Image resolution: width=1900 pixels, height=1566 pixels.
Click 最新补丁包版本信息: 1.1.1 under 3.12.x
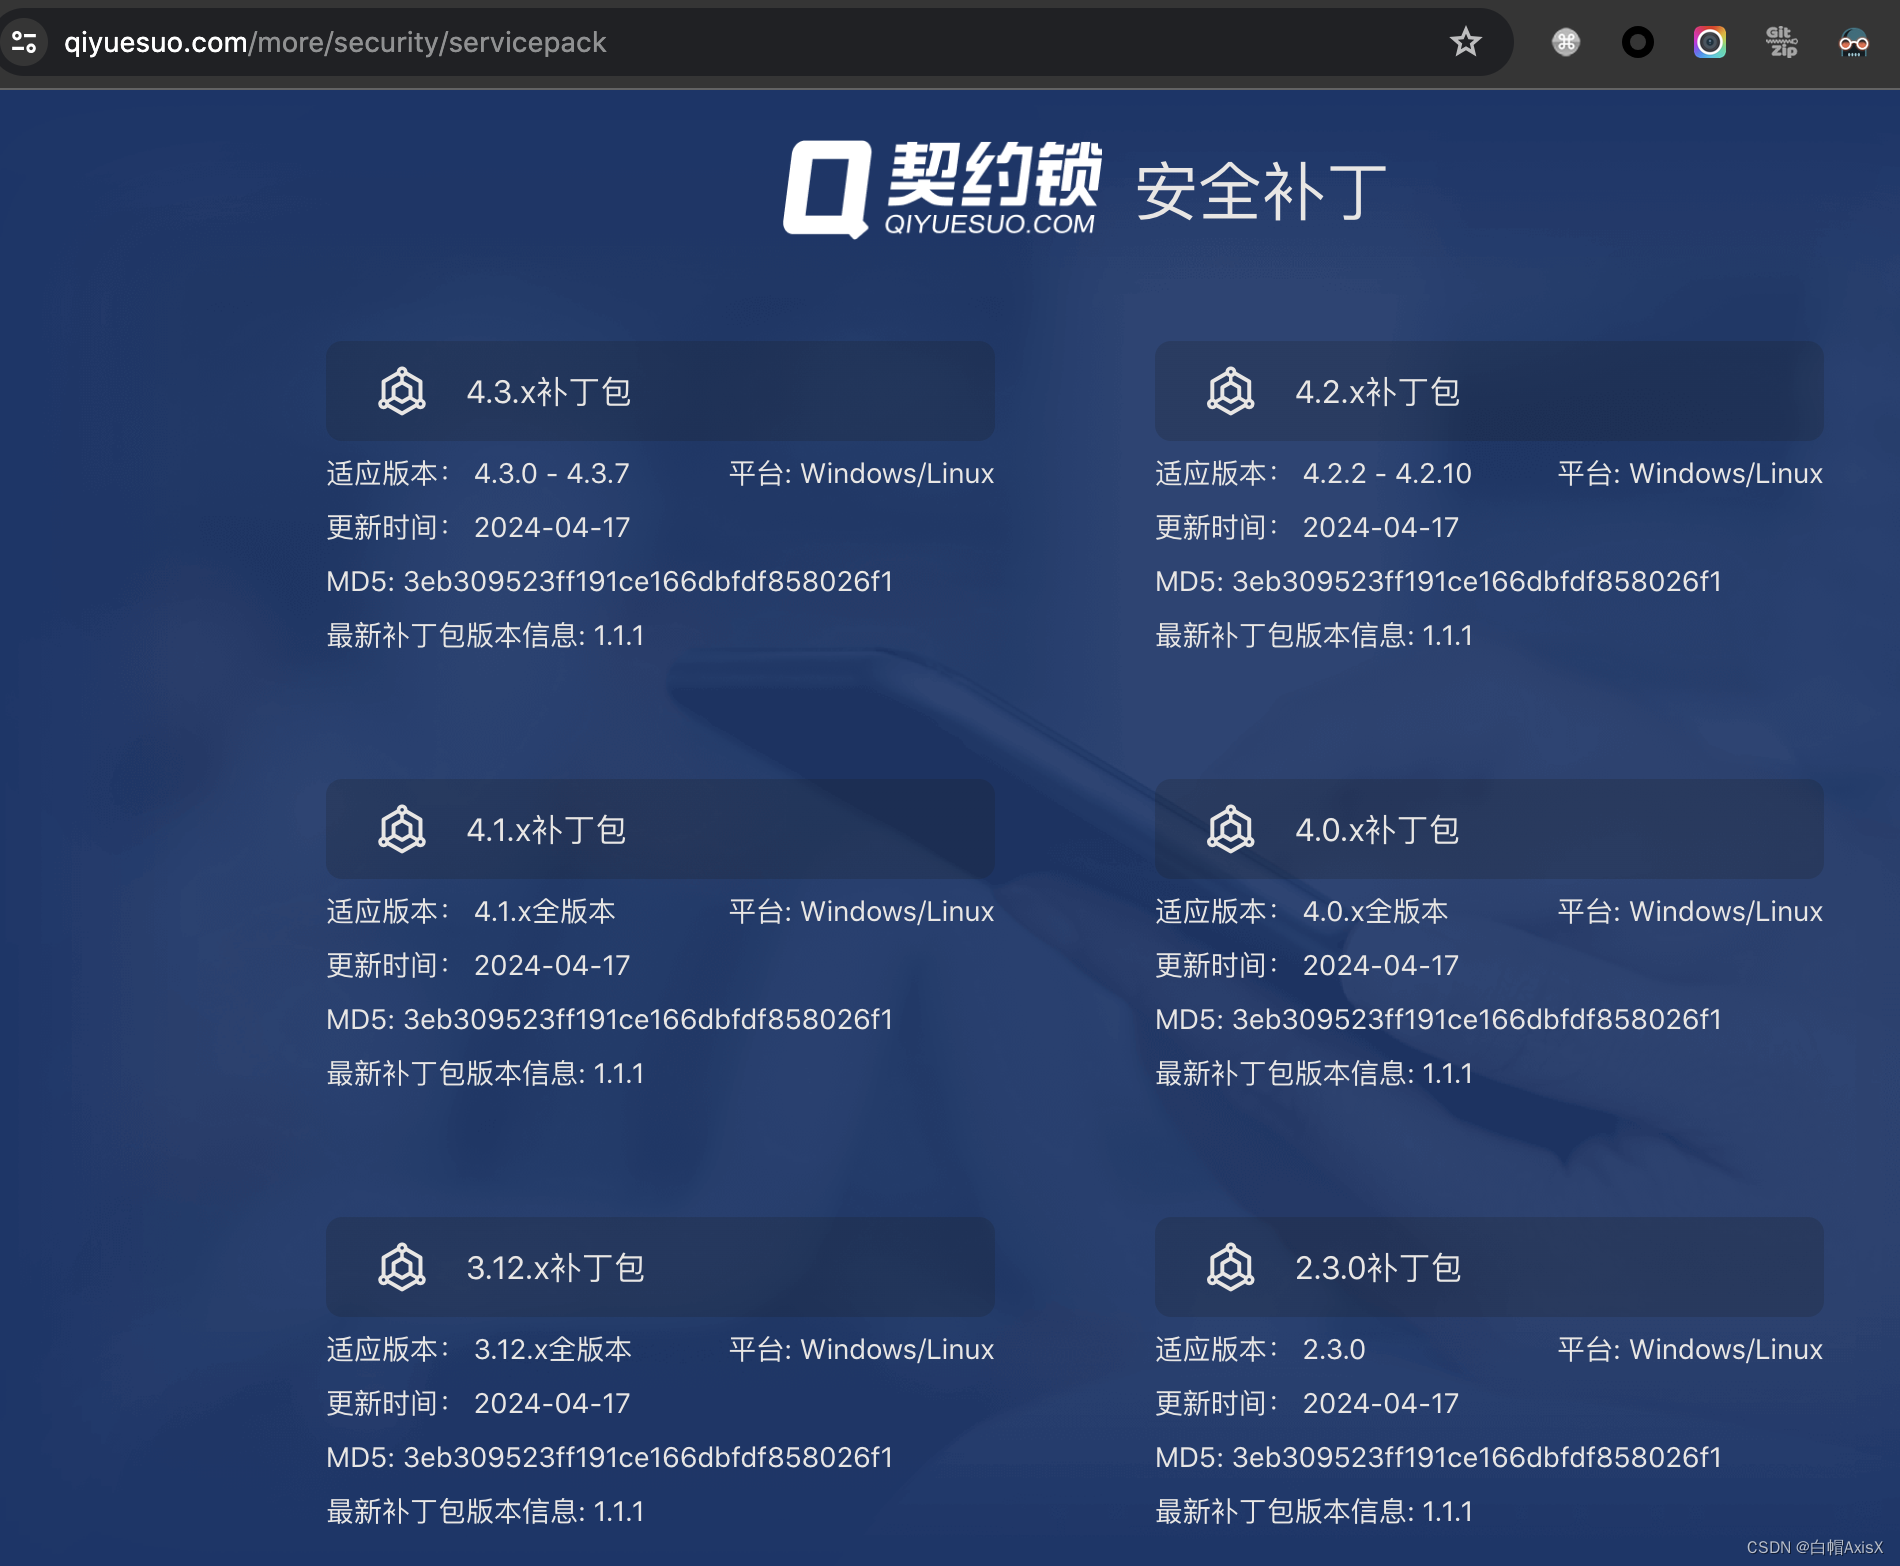tap(485, 1511)
